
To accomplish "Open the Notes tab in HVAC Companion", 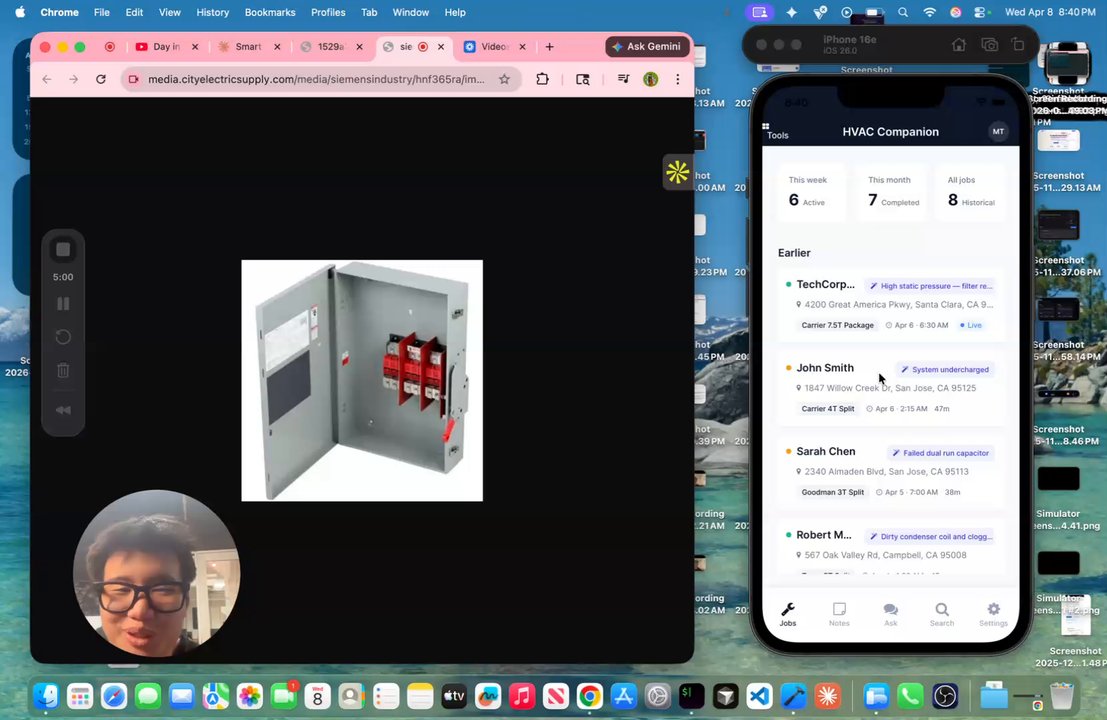I will point(839,614).
